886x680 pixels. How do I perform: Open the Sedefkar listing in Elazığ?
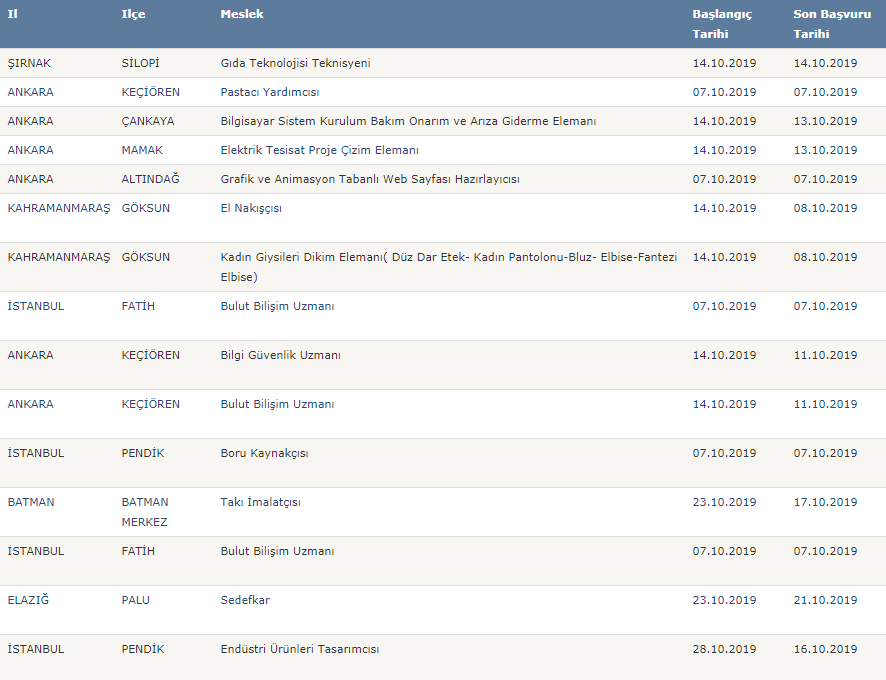coord(245,600)
